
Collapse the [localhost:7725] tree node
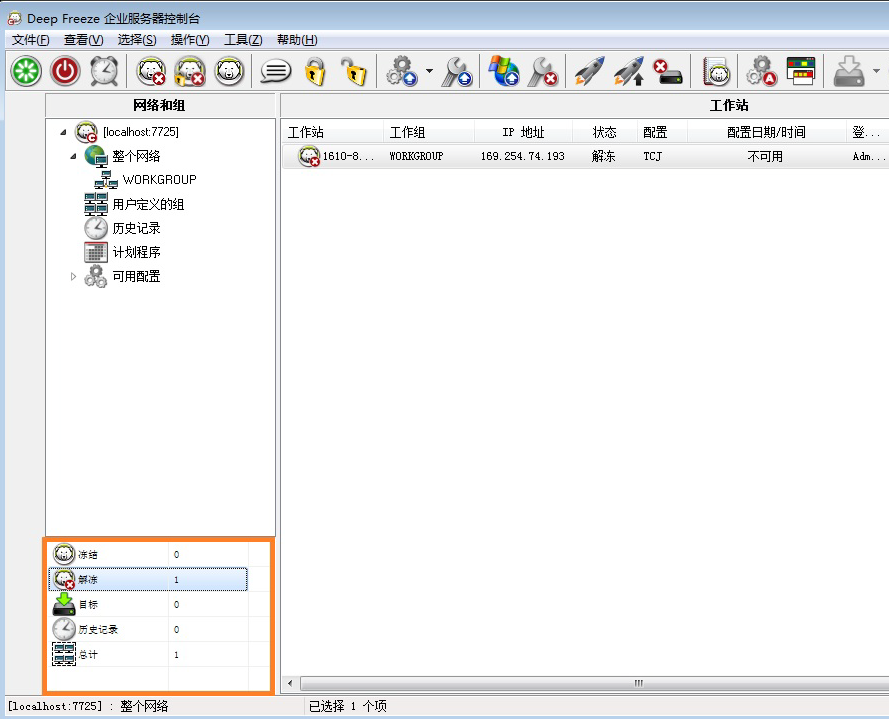pos(63,132)
